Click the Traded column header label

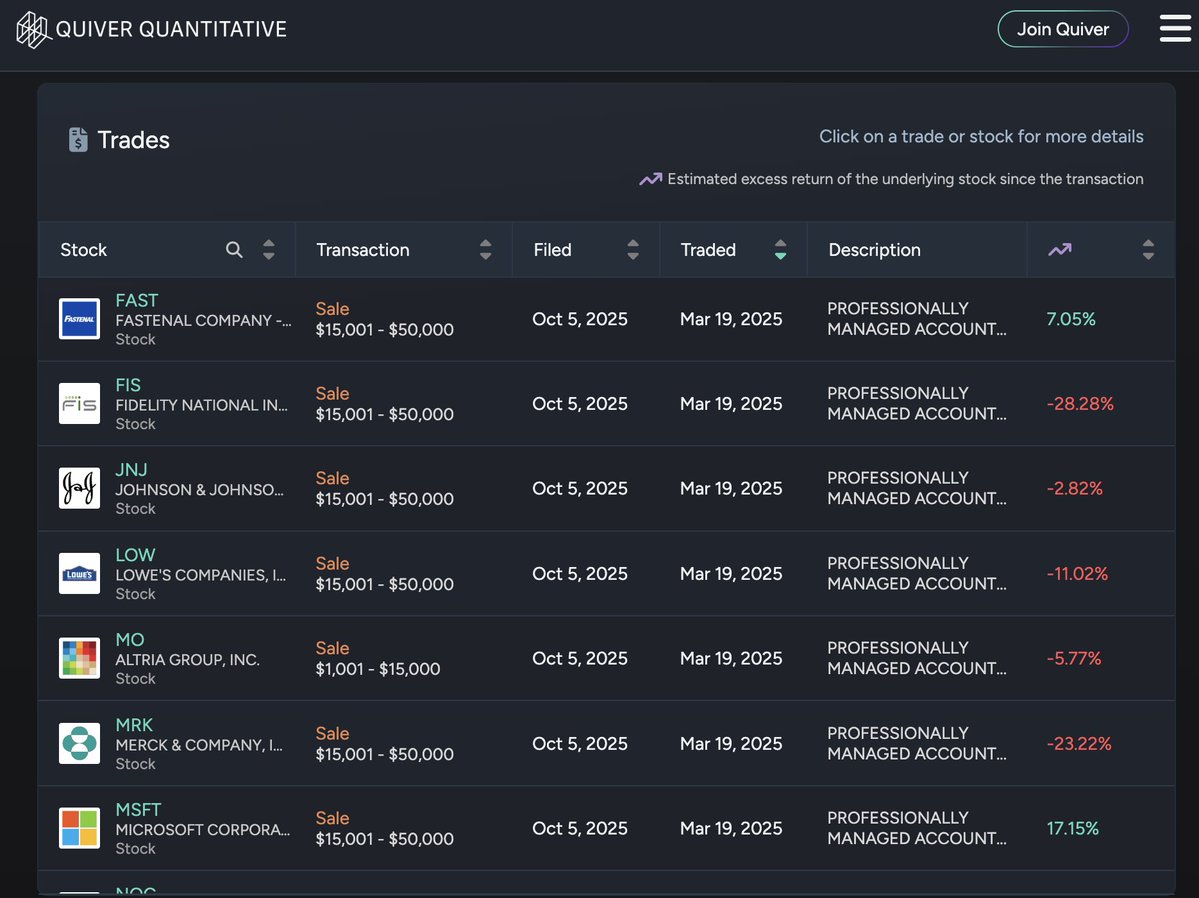tap(708, 250)
